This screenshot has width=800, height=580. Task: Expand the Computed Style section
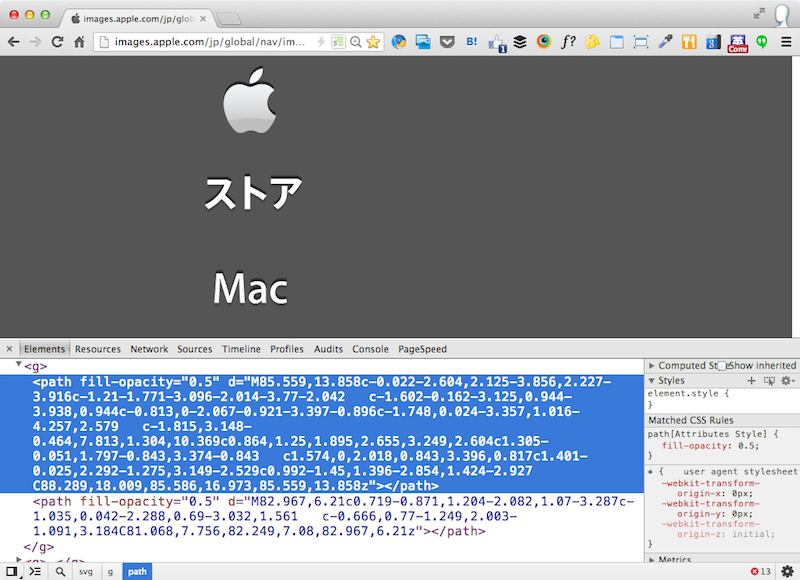652,366
